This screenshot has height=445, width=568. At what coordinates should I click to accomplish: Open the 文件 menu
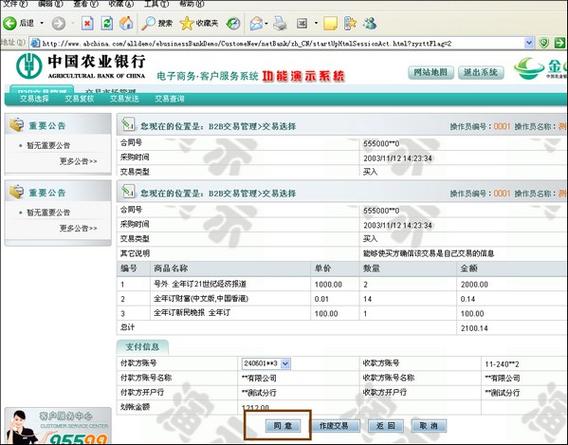14,4
